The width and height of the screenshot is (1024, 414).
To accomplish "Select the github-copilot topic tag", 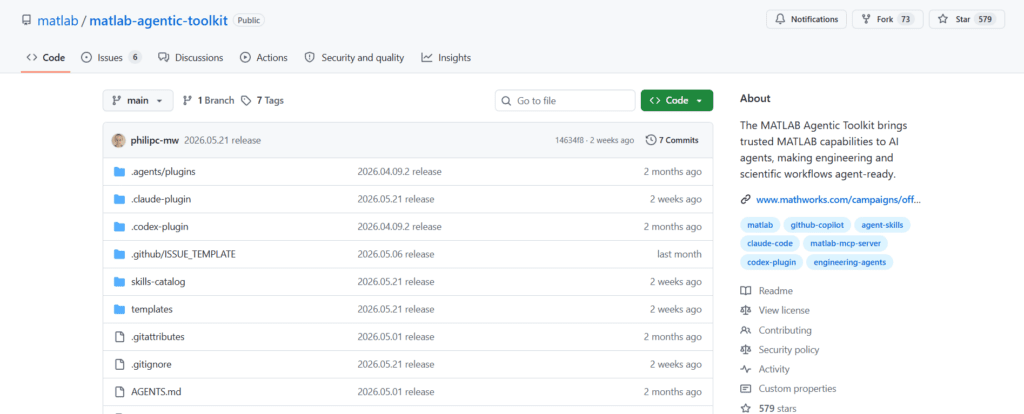I will click(x=817, y=225).
